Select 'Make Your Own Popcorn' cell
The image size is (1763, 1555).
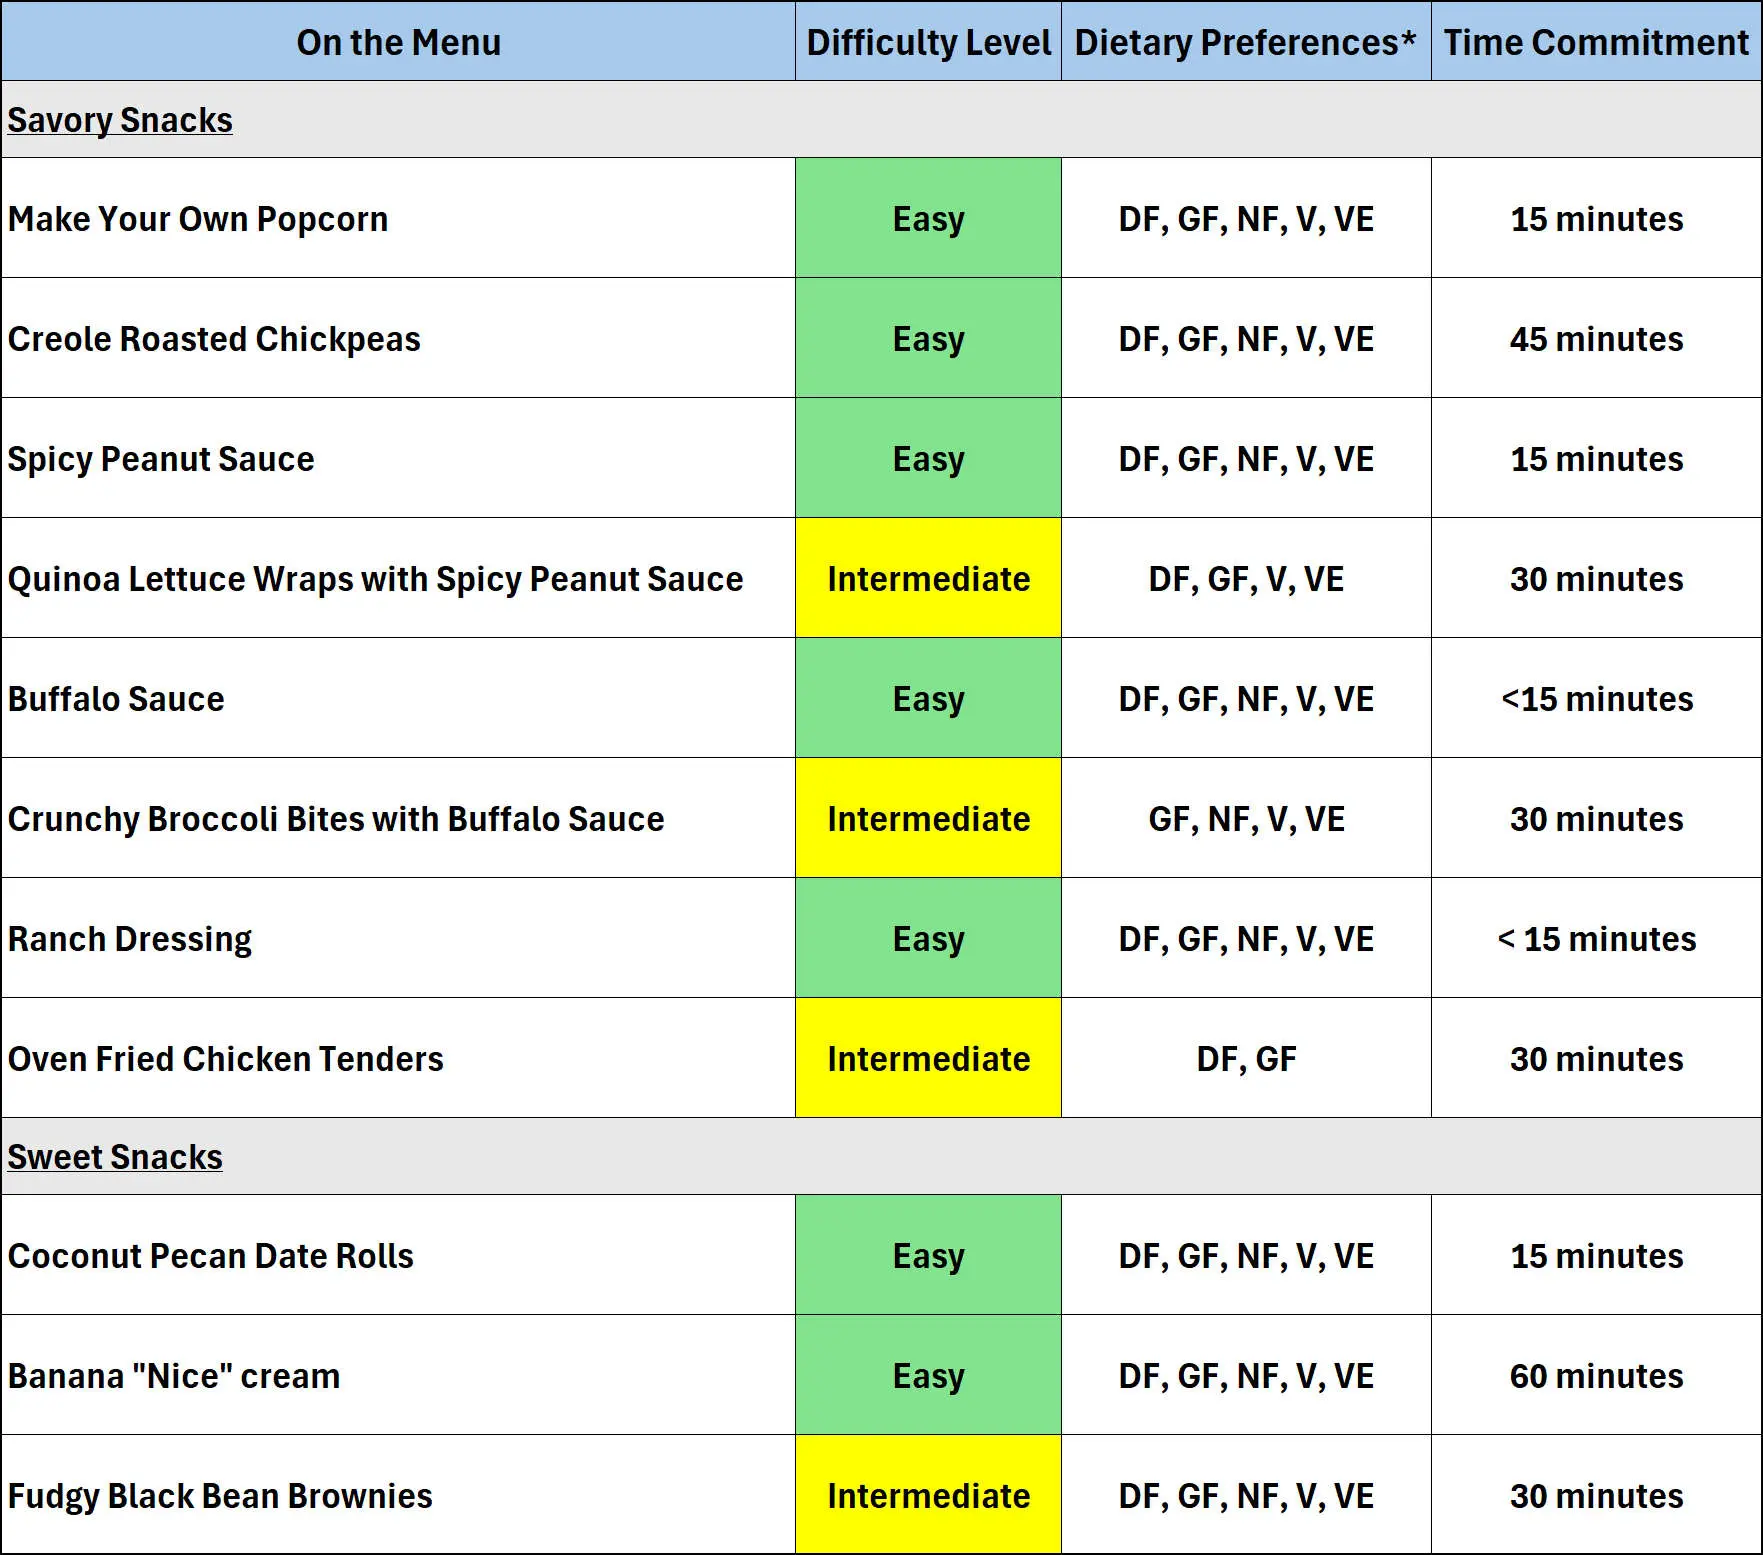[398, 218]
